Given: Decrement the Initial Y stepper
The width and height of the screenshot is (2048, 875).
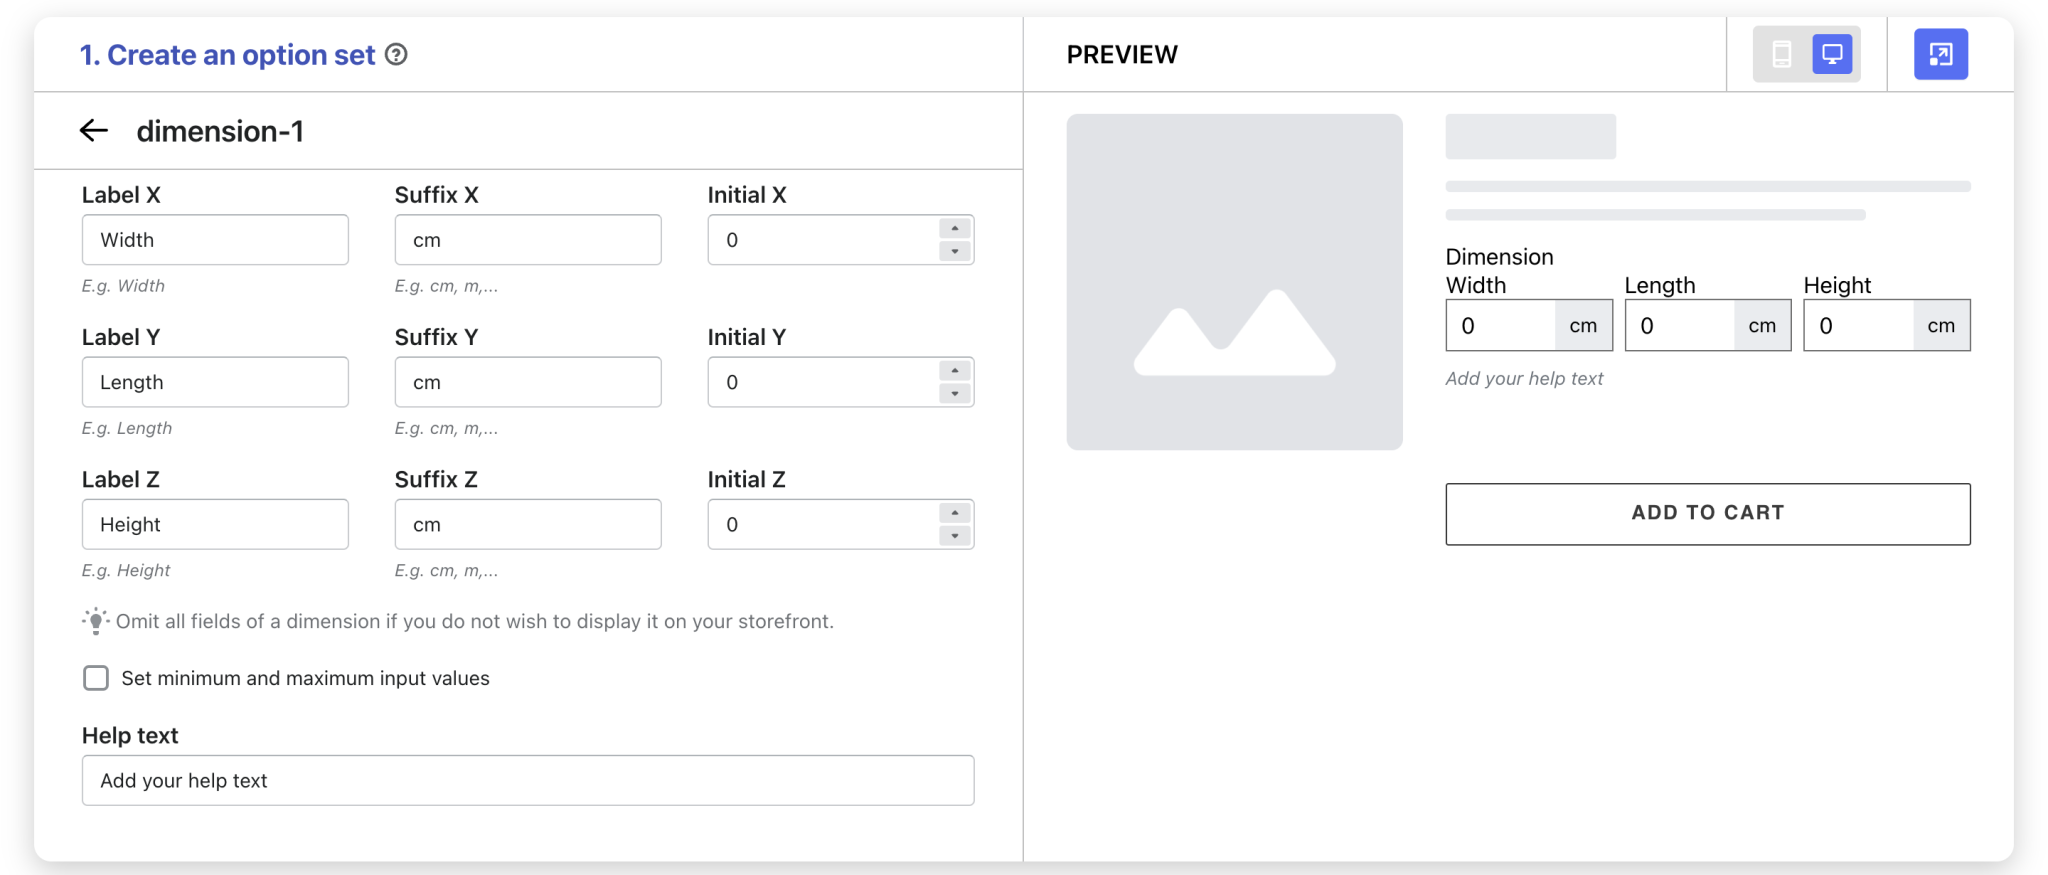Looking at the screenshot, I should [955, 394].
